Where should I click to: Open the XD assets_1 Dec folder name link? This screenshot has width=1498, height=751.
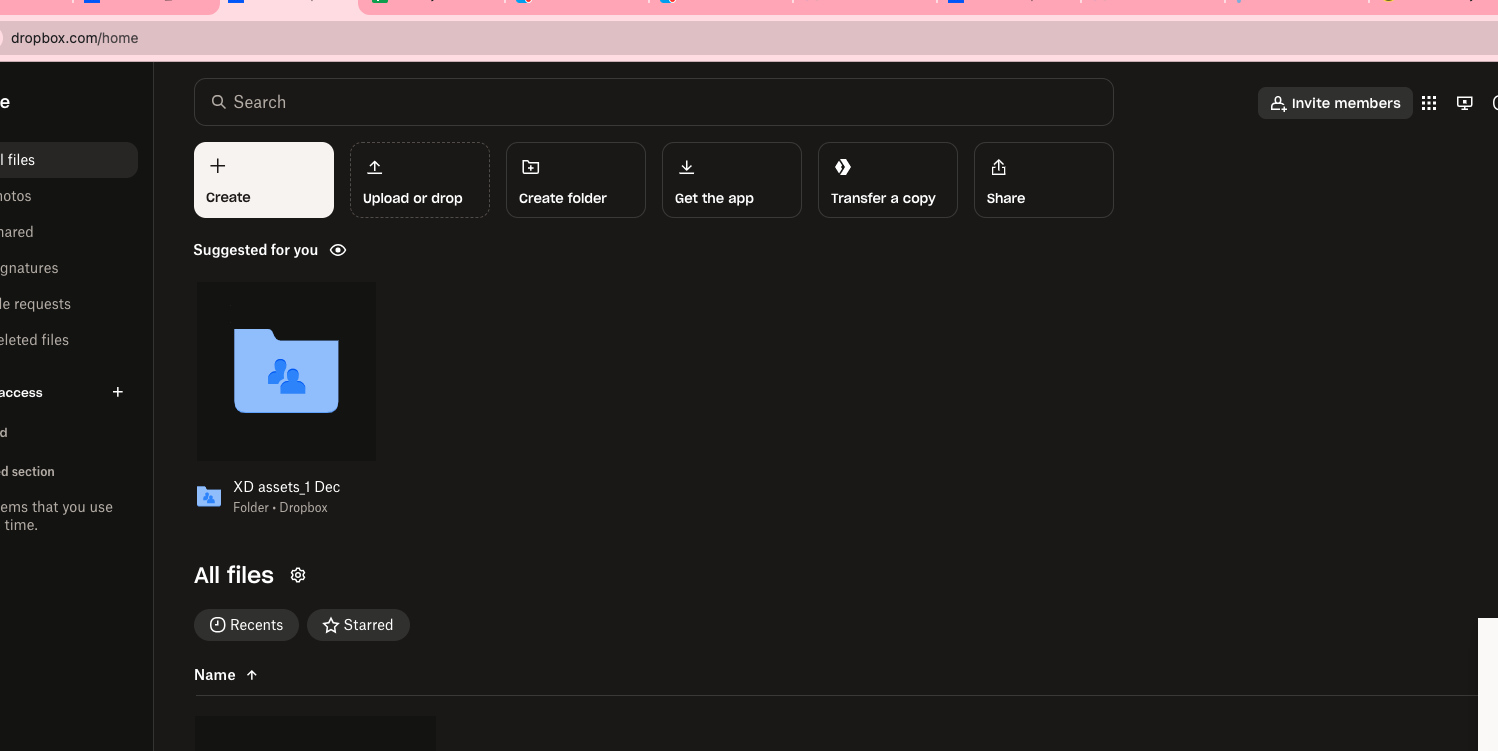[287, 487]
